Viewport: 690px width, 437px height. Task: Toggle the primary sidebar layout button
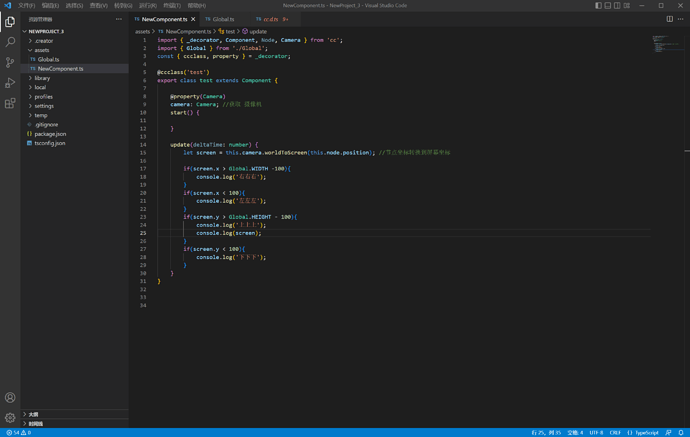point(598,5)
